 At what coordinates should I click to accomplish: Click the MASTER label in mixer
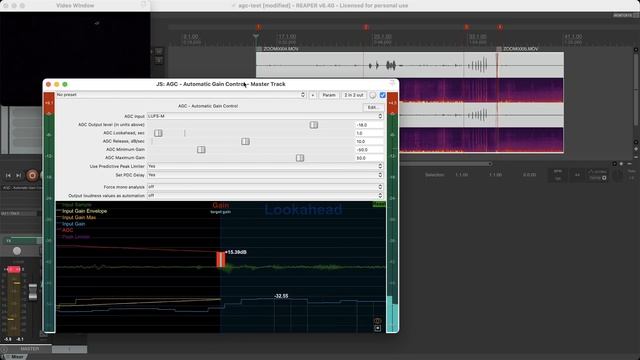pos(30,349)
